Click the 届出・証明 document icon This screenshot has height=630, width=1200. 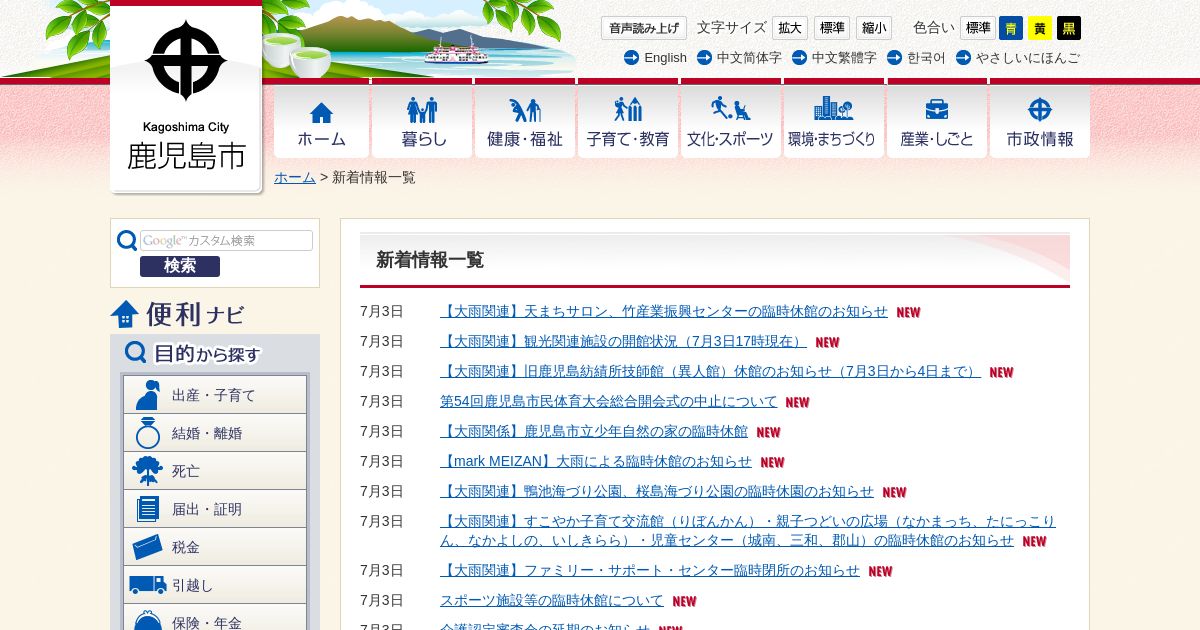(148, 509)
